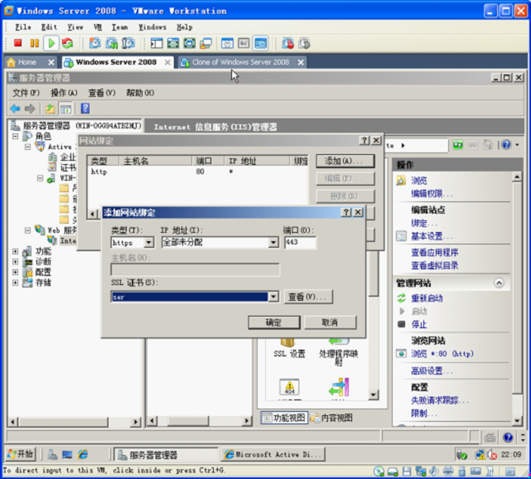Switch to the 内容视图 tab
Image resolution: width=531 pixels, height=479 pixels.
click(332, 418)
